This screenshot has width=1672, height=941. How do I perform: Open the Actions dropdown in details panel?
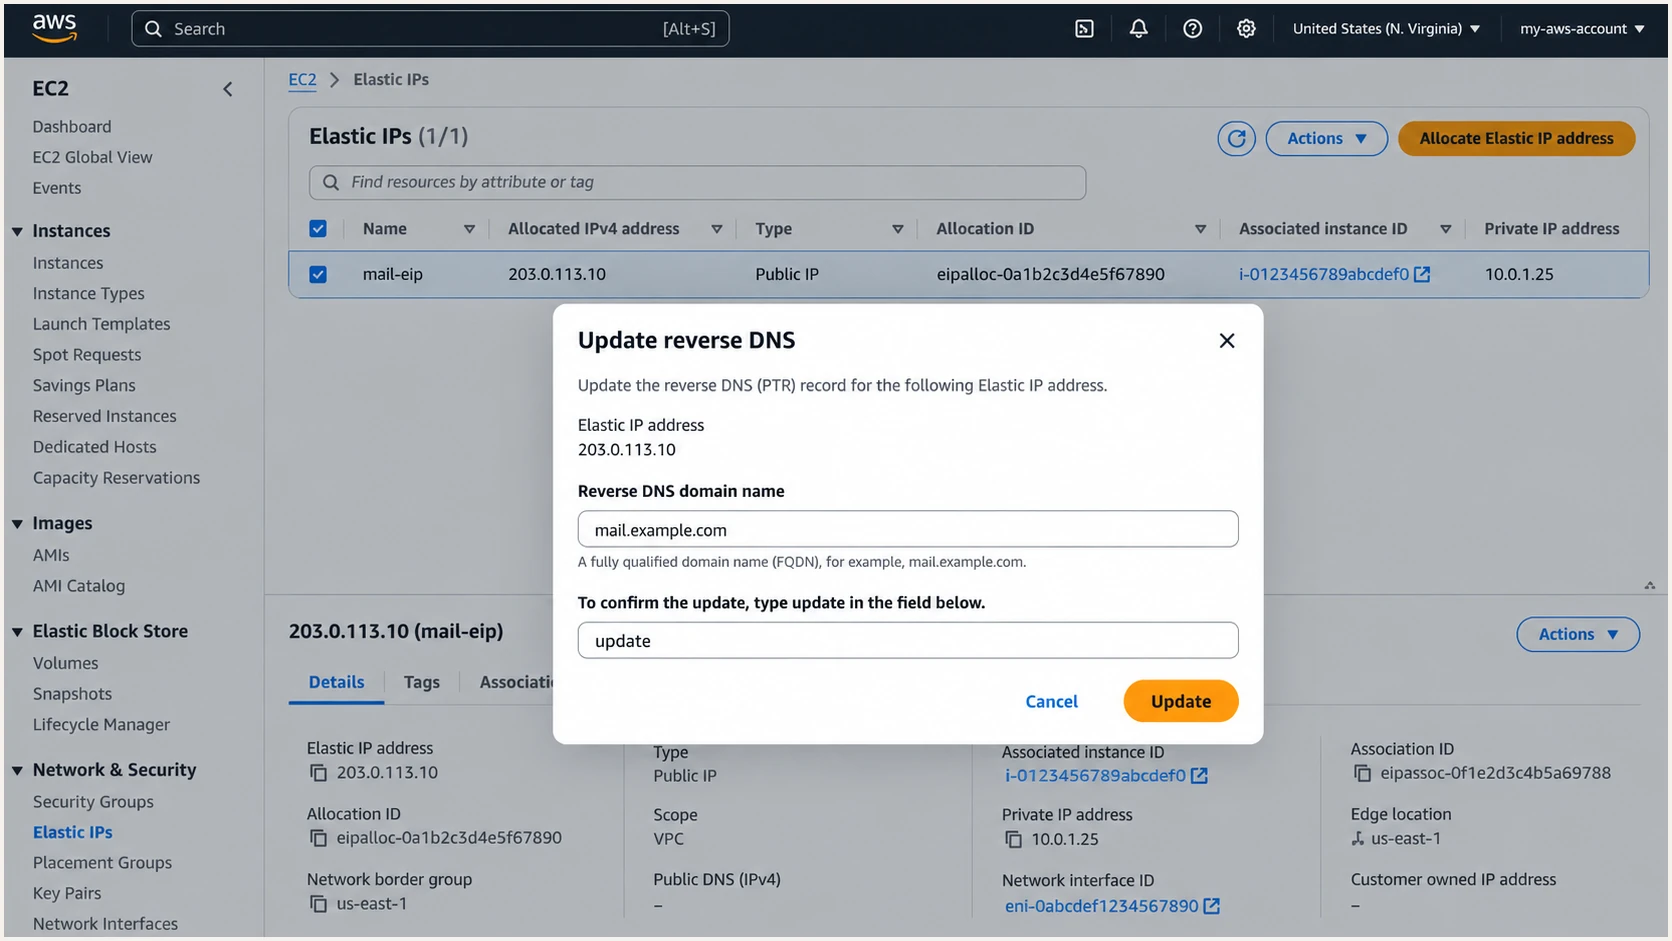pyautogui.click(x=1578, y=634)
